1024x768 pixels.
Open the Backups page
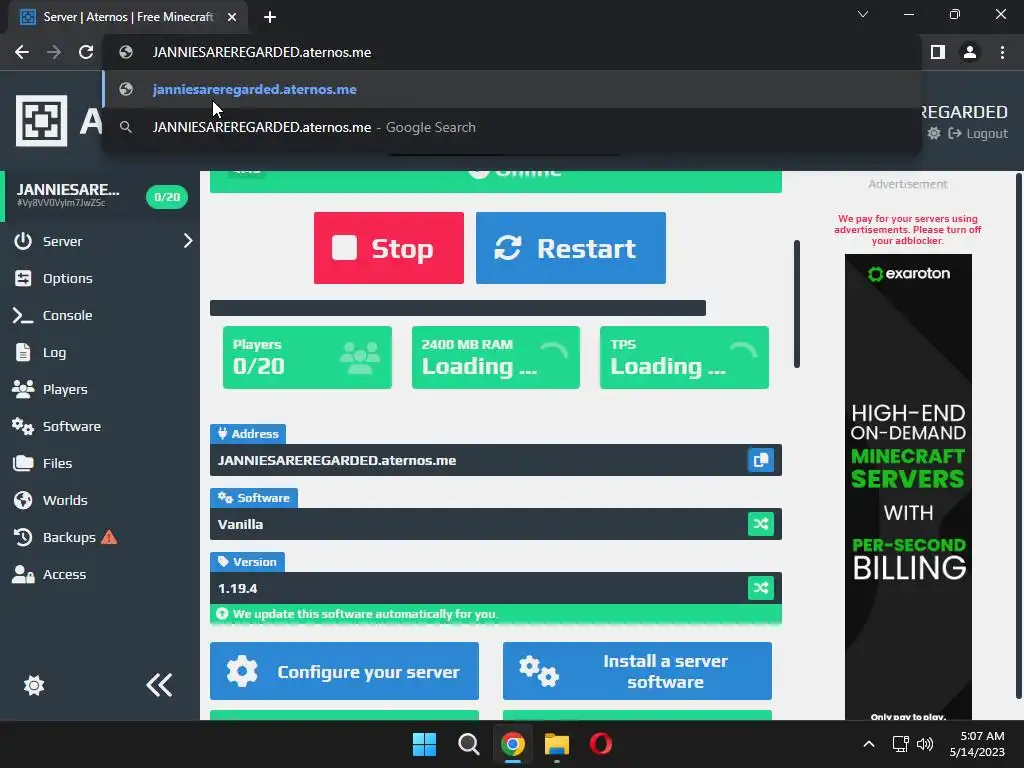(x=69, y=537)
